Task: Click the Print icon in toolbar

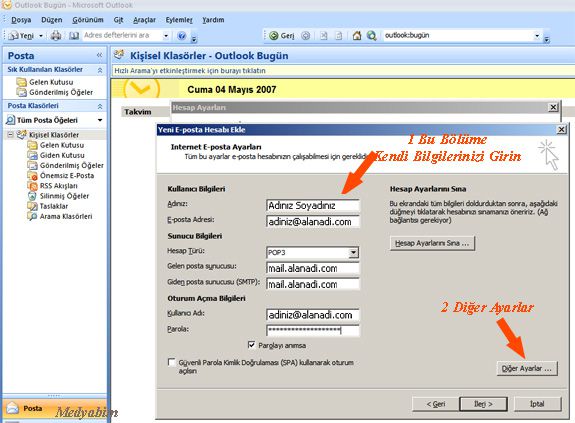Action: click(x=56, y=36)
